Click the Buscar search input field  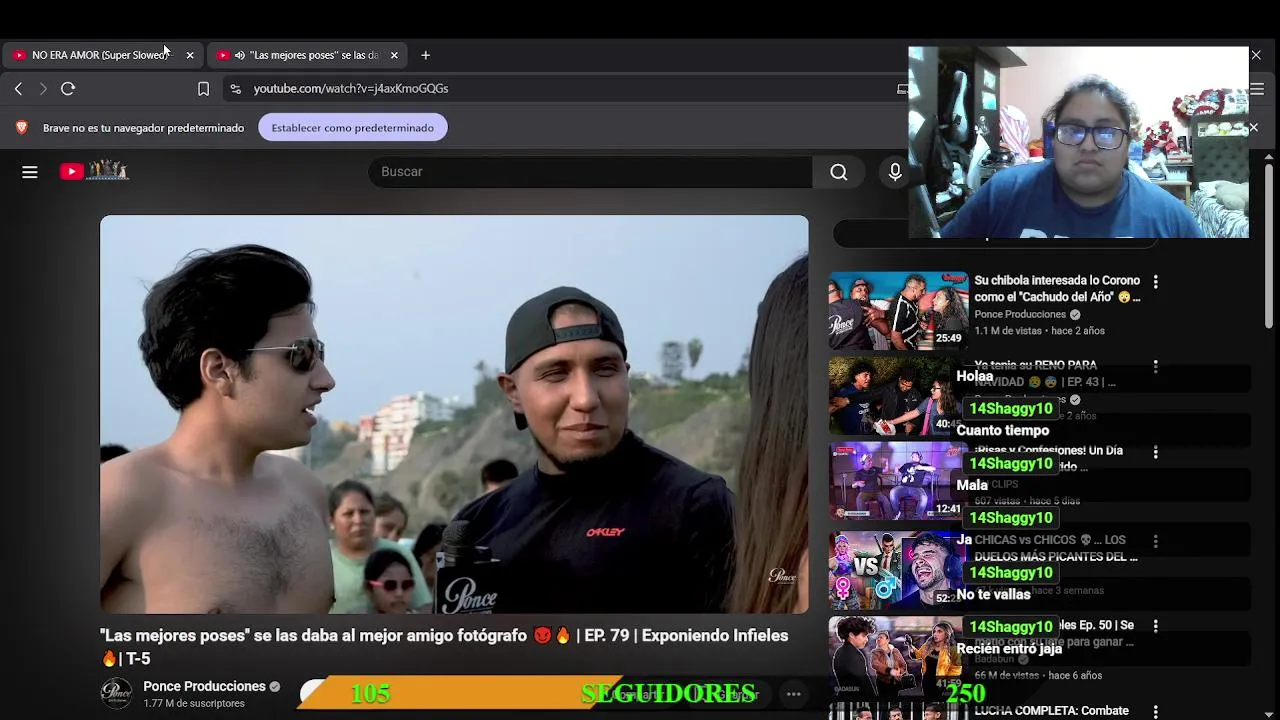click(x=590, y=172)
